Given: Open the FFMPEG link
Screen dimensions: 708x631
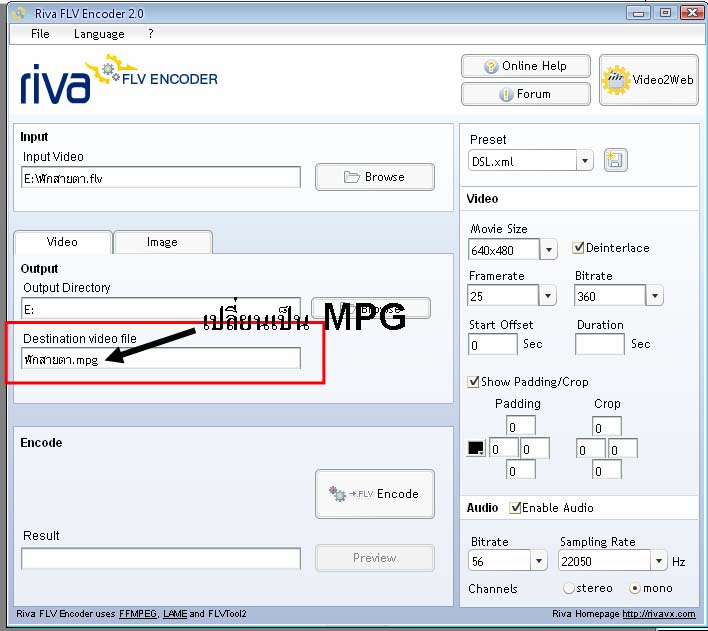Looking at the screenshot, I should pos(138,614).
